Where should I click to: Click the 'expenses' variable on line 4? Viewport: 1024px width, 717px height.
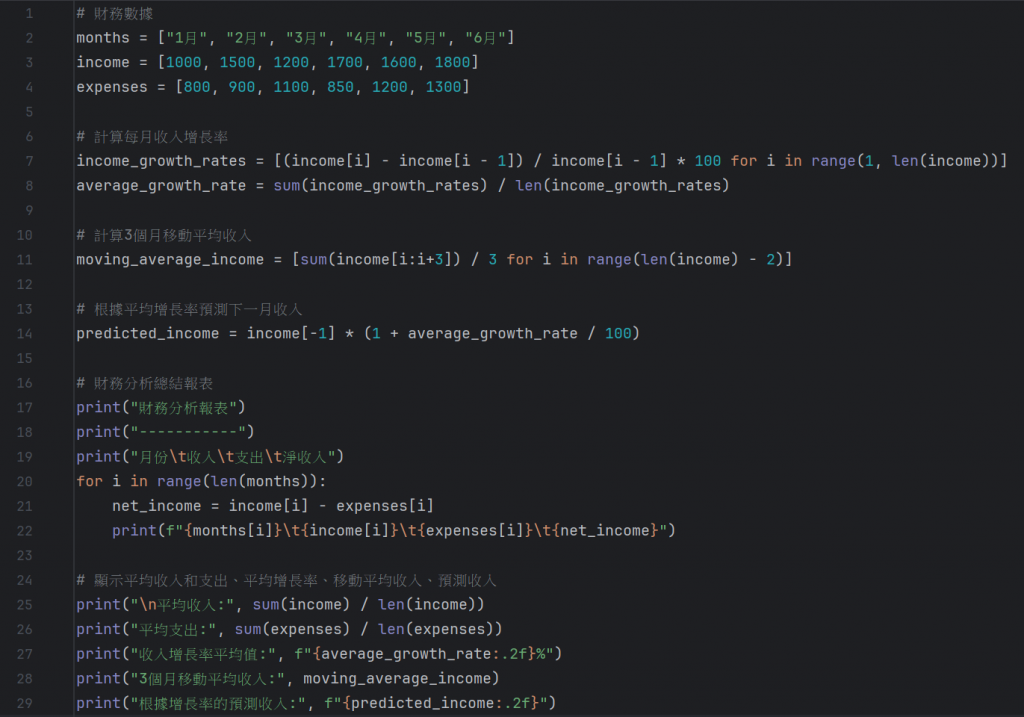[x=112, y=88]
